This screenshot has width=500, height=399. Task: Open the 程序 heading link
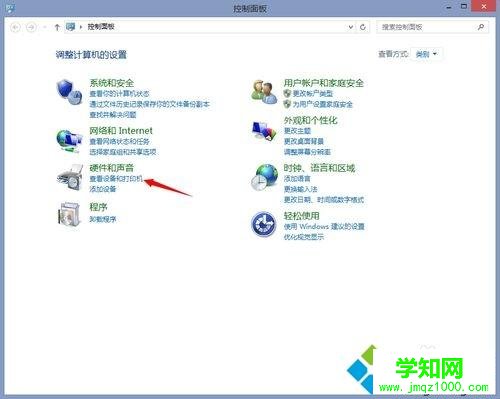(98, 207)
